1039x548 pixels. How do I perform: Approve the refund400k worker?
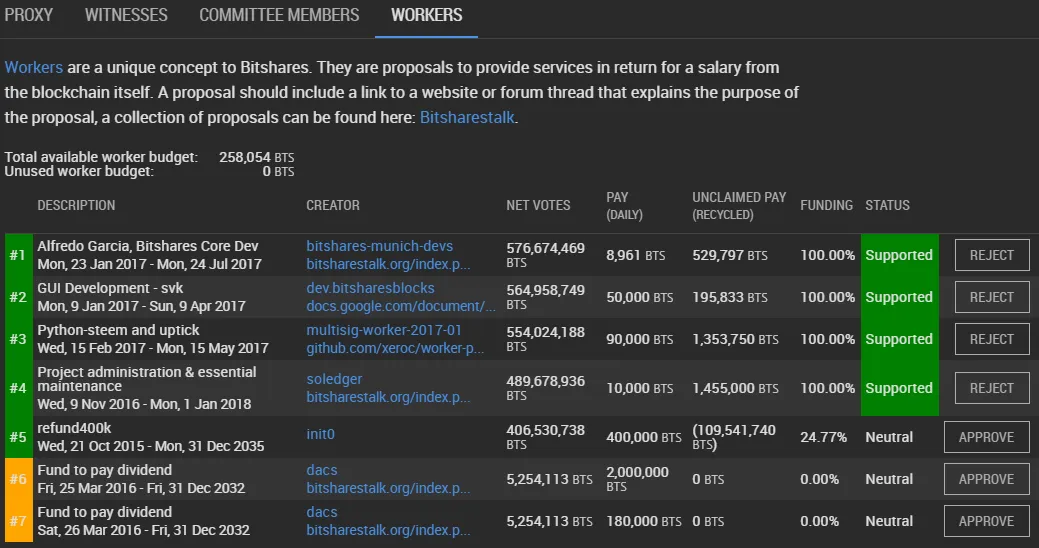[x=987, y=437]
